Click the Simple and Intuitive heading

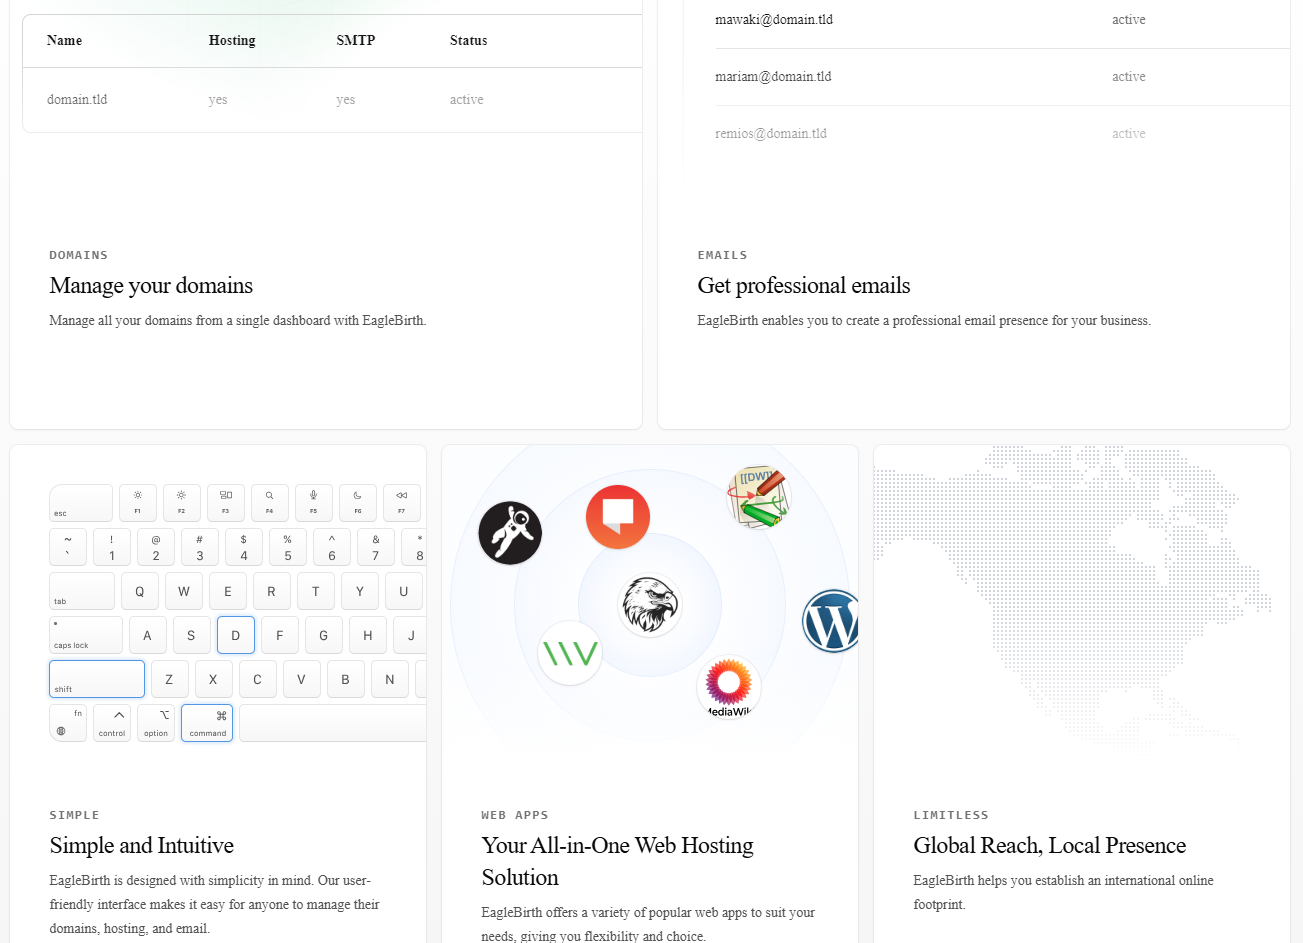tap(142, 846)
